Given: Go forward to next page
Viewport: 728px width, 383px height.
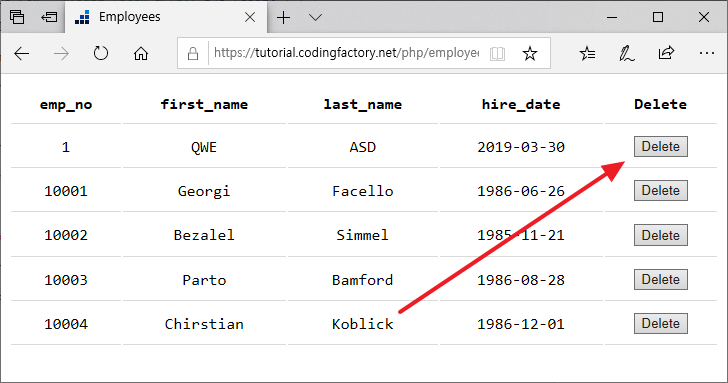Looking at the screenshot, I should [x=61, y=54].
